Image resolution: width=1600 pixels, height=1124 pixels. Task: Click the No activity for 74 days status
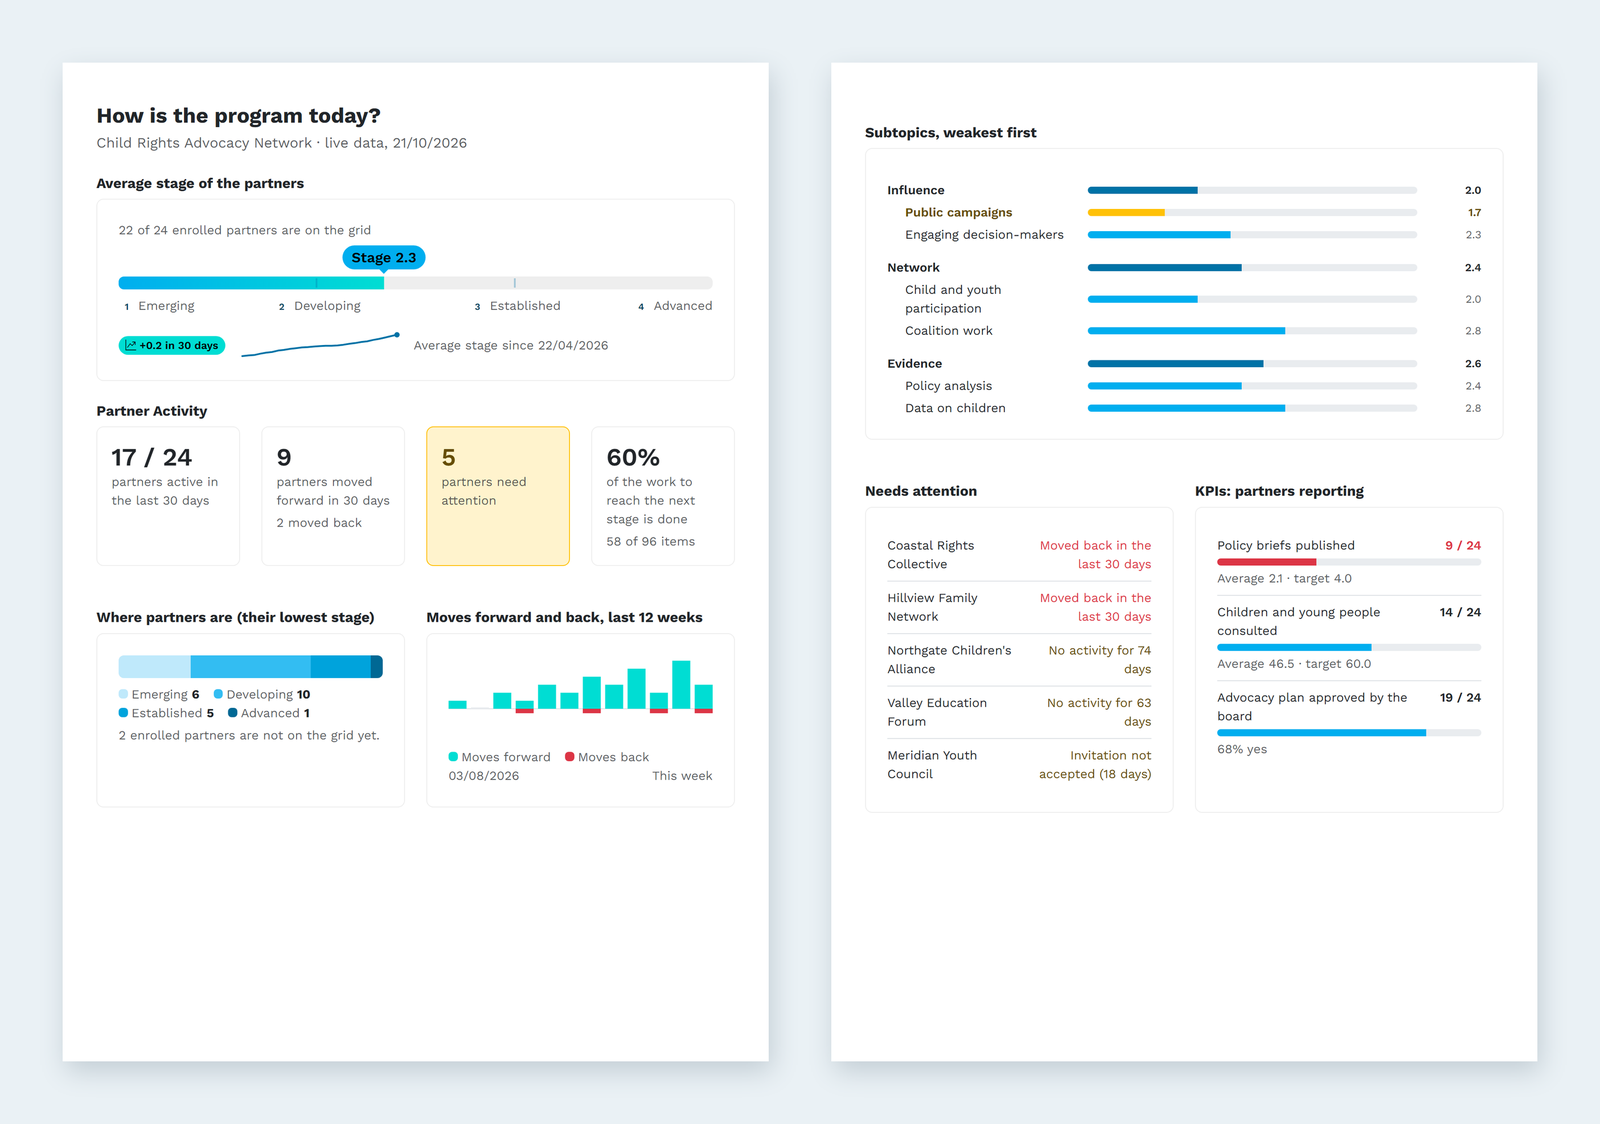[x=1100, y=660]
